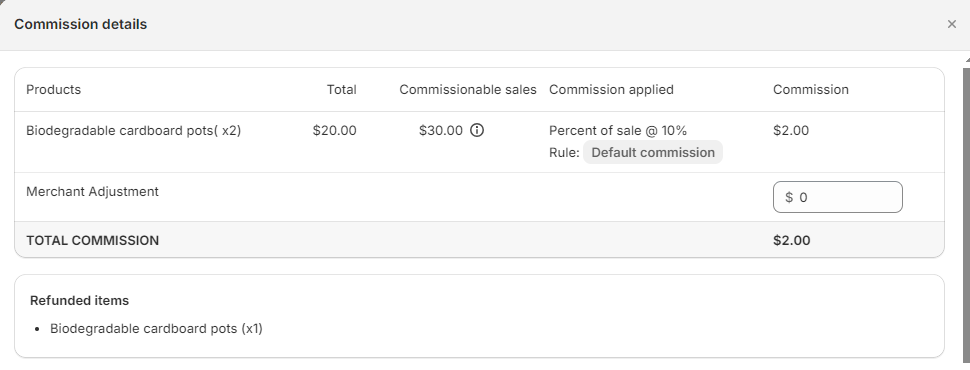Close the Commission details dialog

coord(951,25)
